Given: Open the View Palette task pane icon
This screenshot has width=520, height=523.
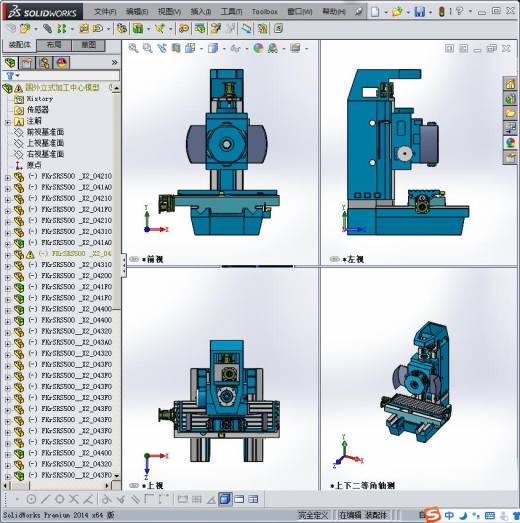Looking at the screenshot, I should (510, 128).
